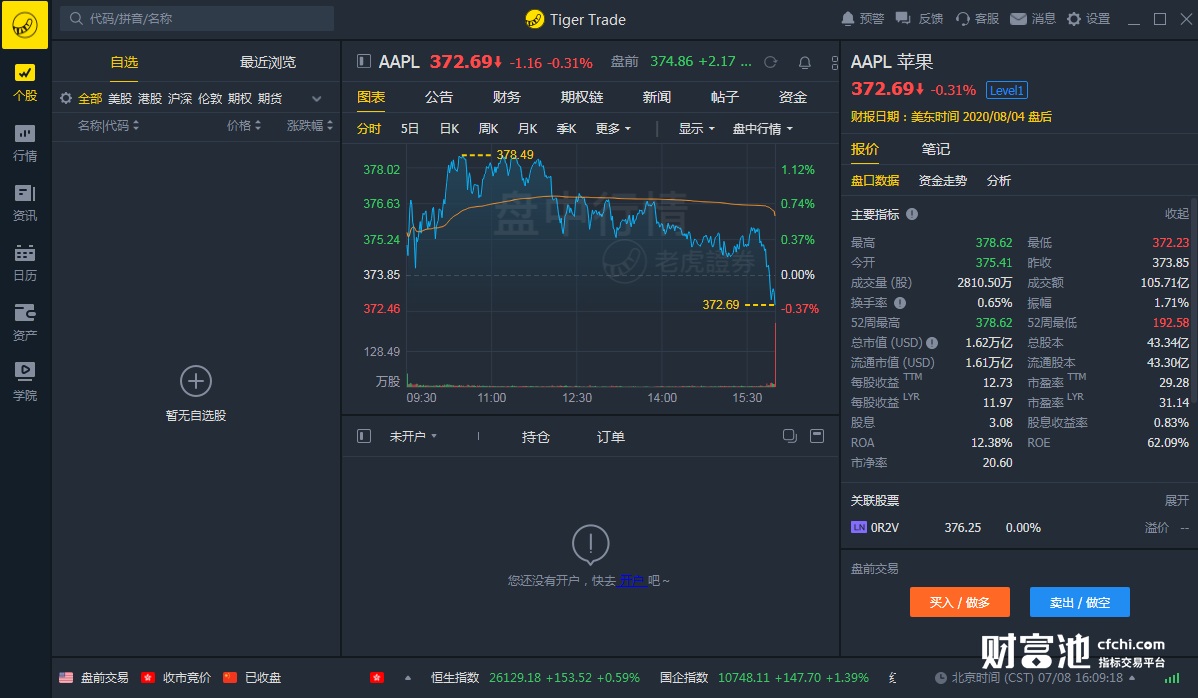The image size is (1198, 698).
Task: Refresh the AAPL quote with reload icon
Action: pos(770,62)
